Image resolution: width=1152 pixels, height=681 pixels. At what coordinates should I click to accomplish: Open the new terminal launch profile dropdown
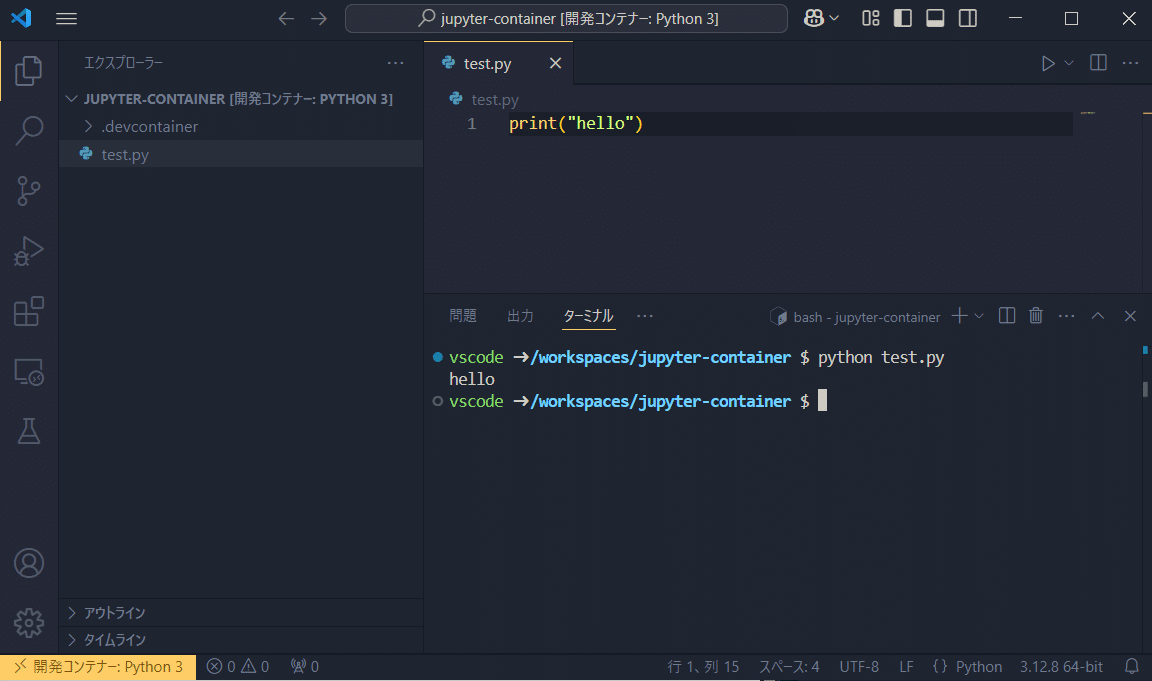click(979, 316)
